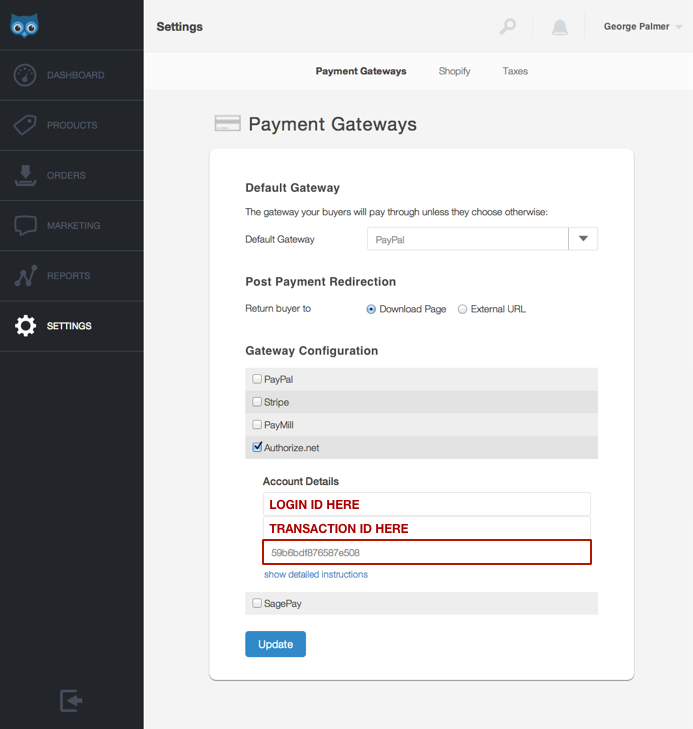Image resolution: width=693 pixels, height=729 pixels.
Task: Open the Reports graph icon
Action: [x=26, y=276]
